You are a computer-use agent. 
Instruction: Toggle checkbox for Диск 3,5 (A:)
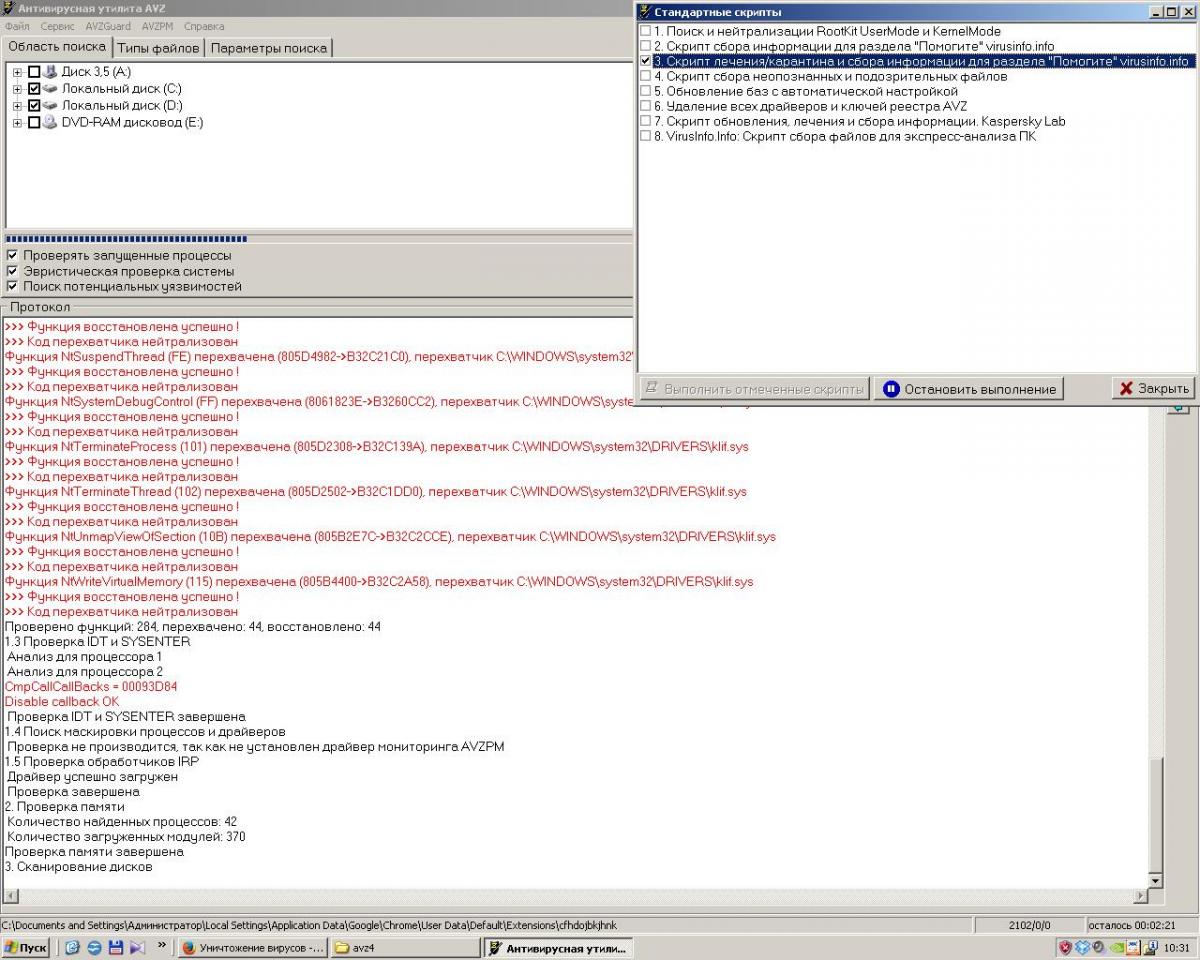tap(34, 72)
